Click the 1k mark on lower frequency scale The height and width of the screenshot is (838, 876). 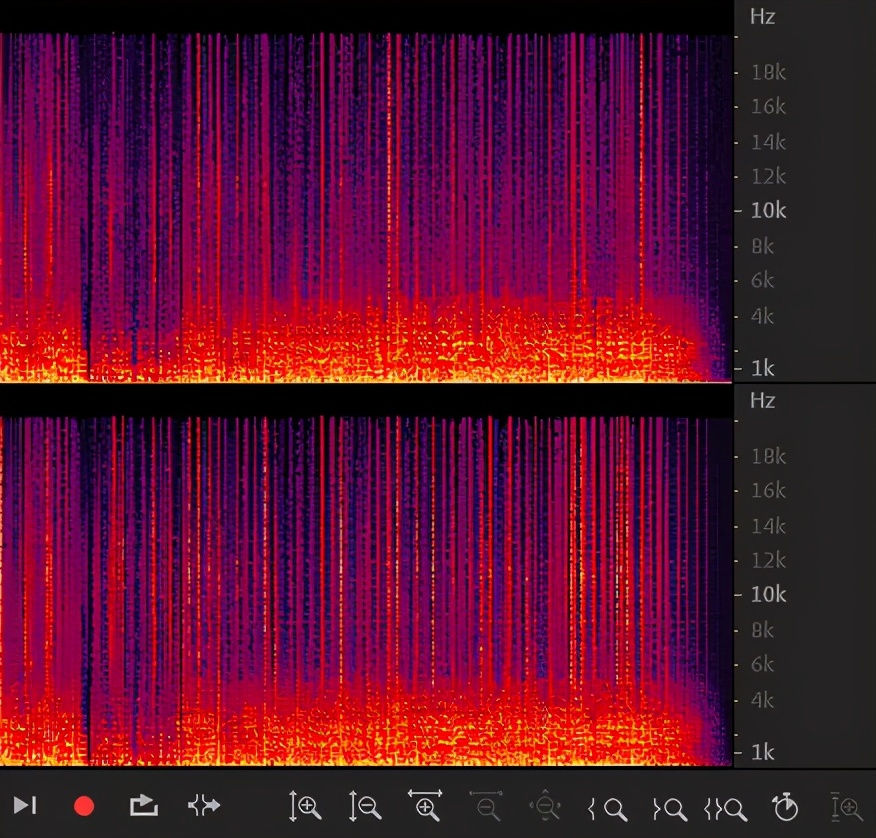click(764, 752)
